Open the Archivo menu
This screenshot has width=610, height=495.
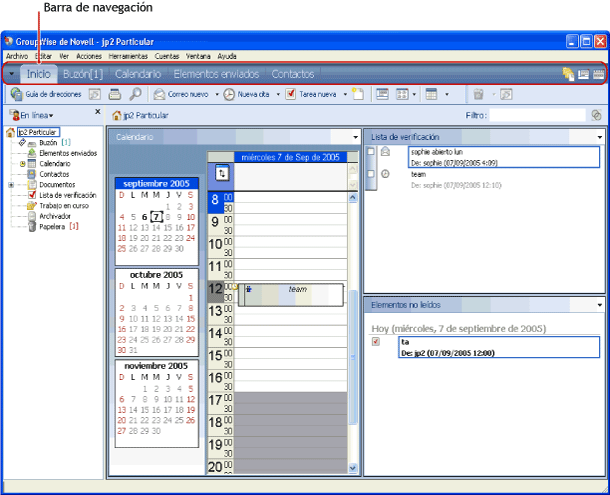pos(17,56)
